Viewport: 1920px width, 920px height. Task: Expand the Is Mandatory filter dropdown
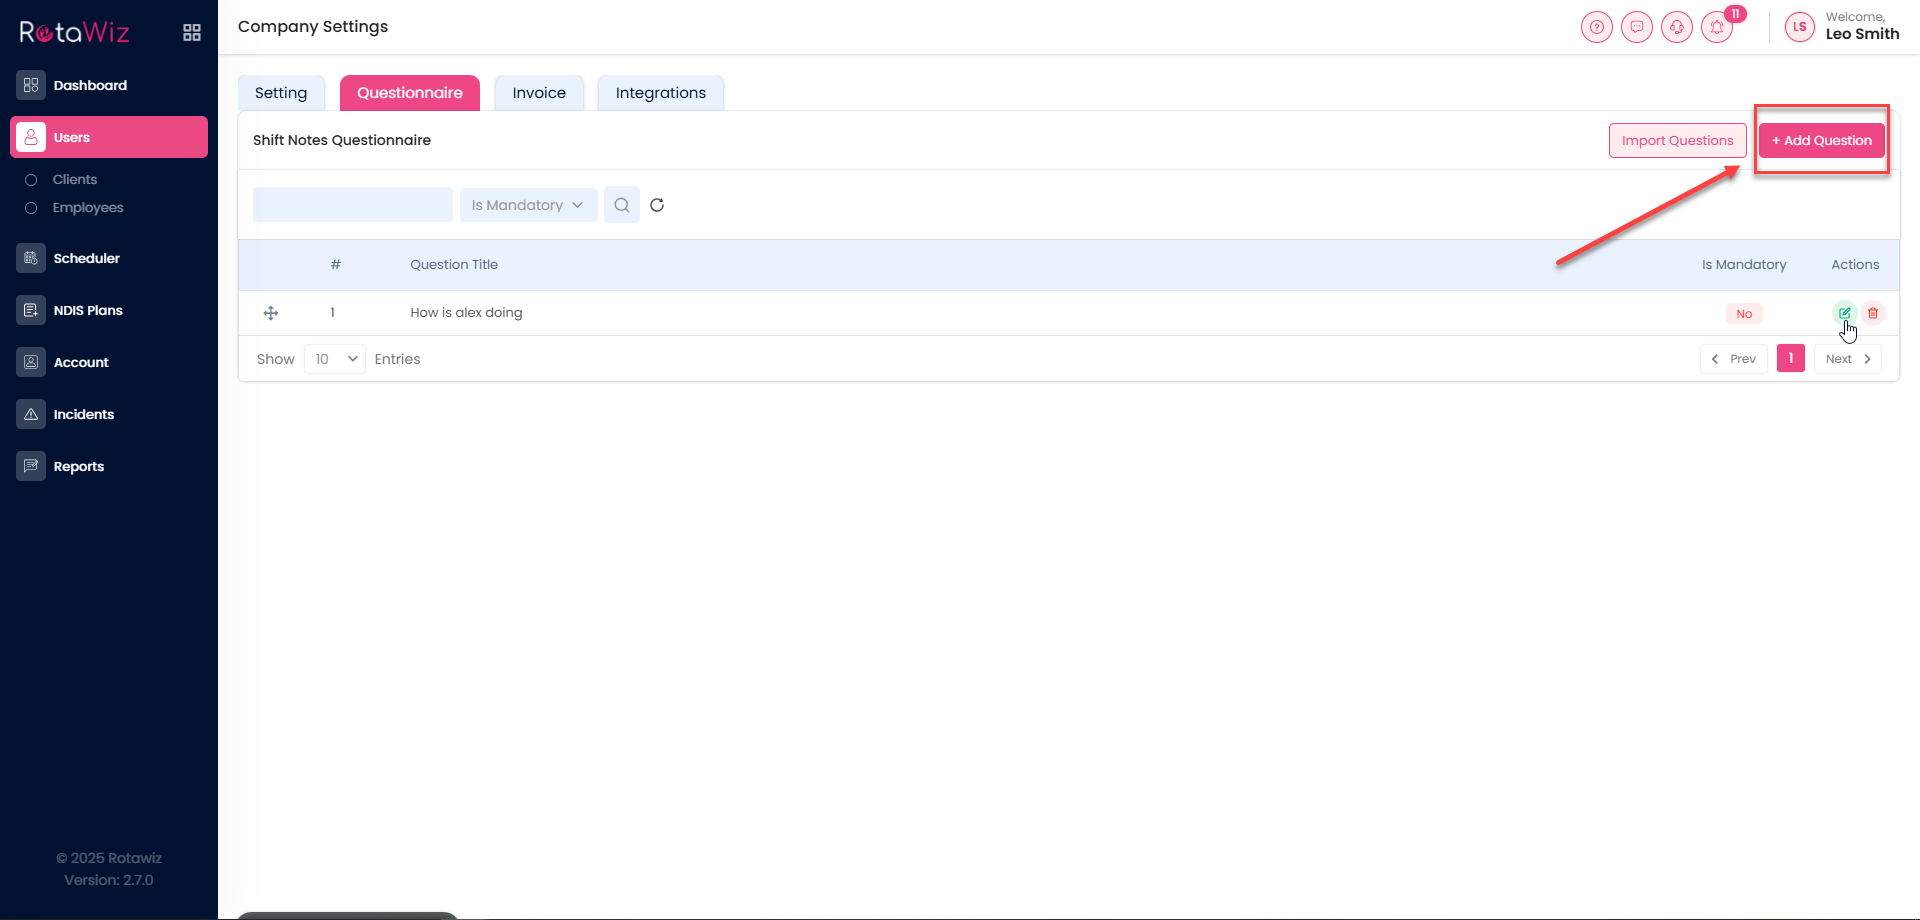point(528,205)
